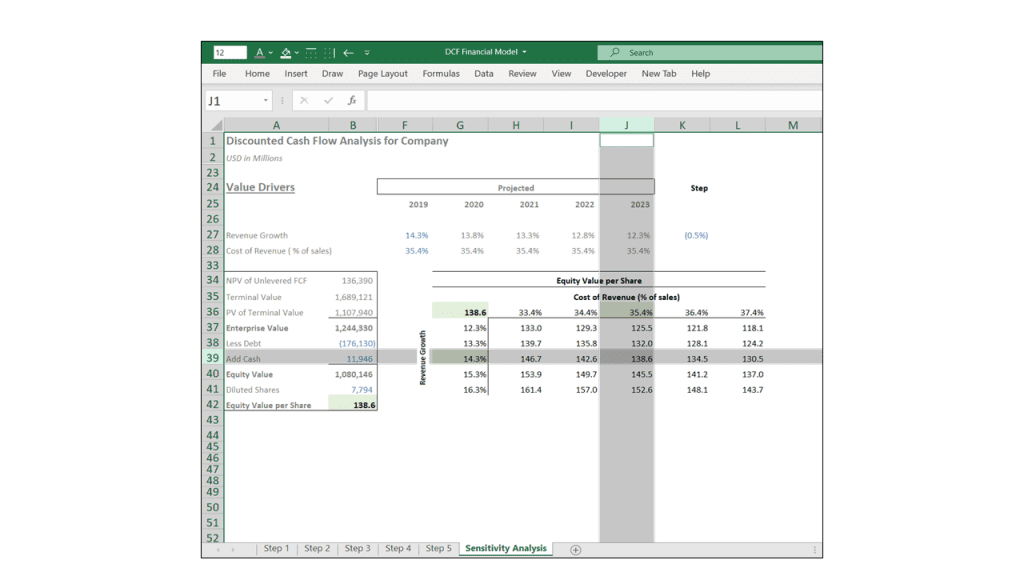Select the Fill Color bucket icon
Viewport: 1024px width, 576px height.
pyautogui.click(x=286, y=52)
